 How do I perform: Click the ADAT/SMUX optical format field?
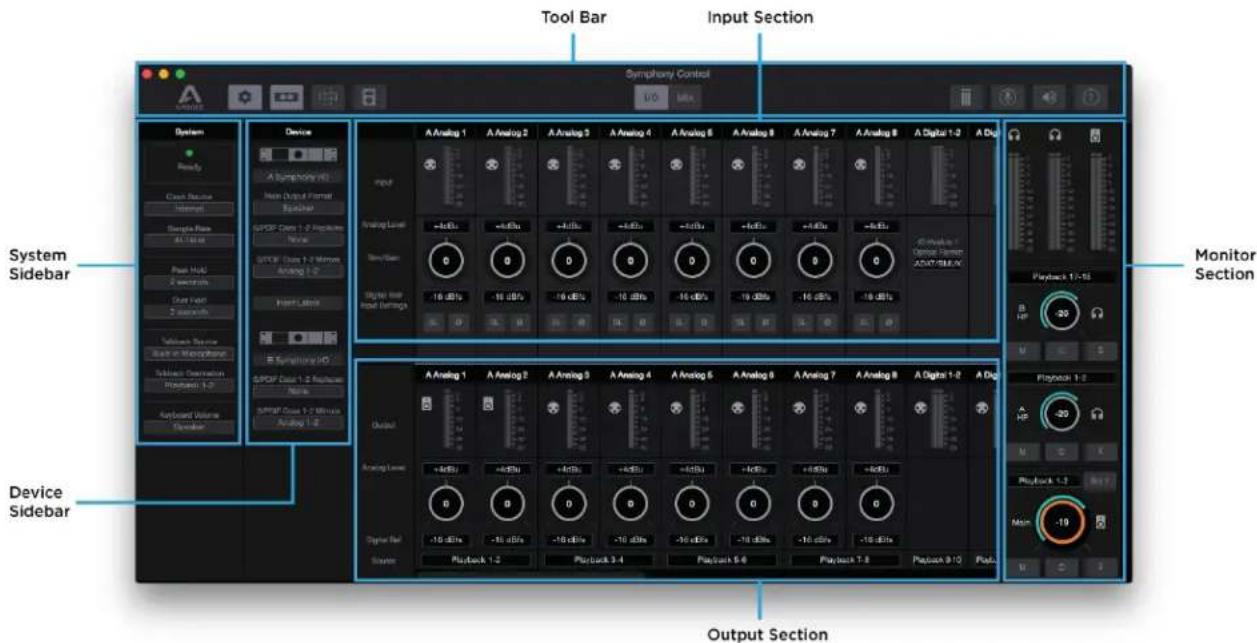point(938,262)
